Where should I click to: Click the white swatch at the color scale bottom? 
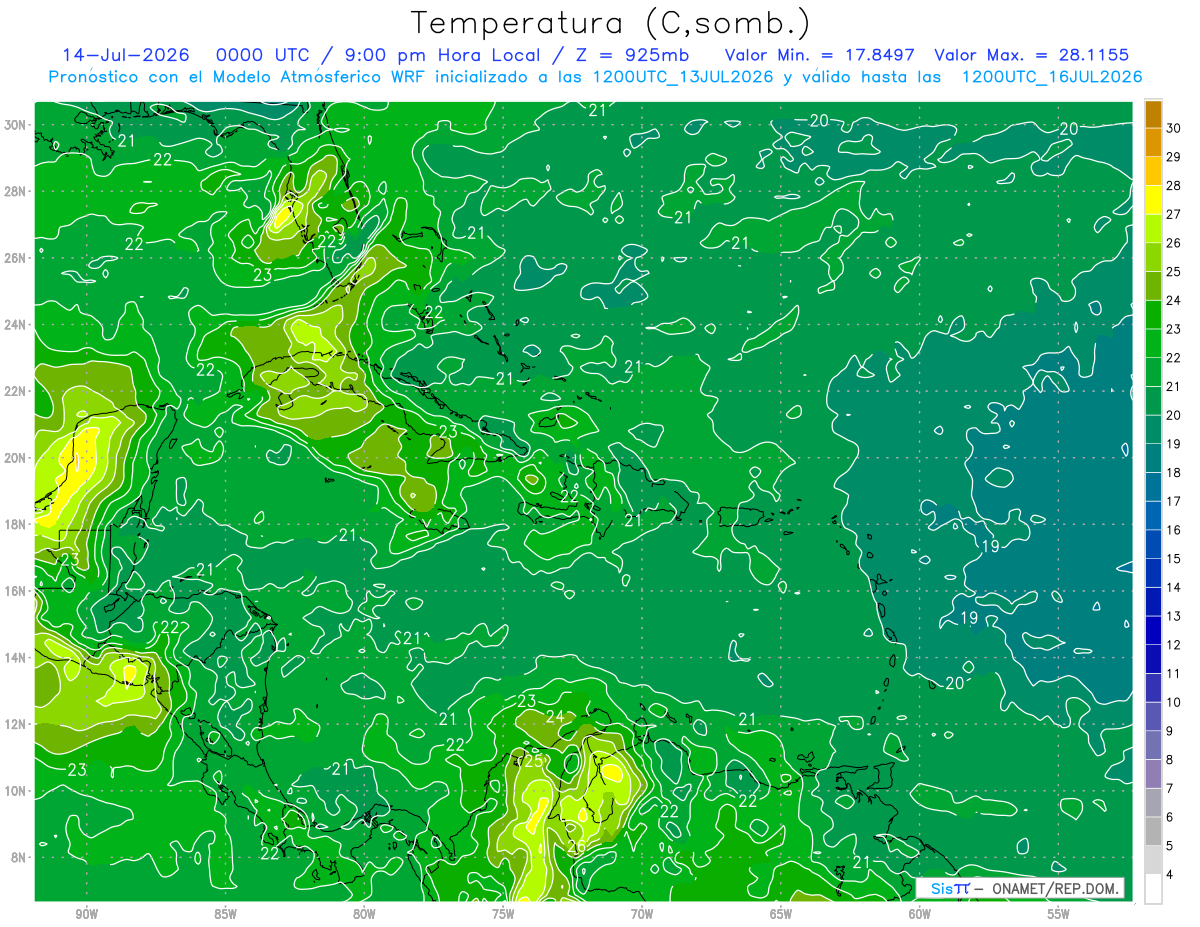(x=1153, y=889)
